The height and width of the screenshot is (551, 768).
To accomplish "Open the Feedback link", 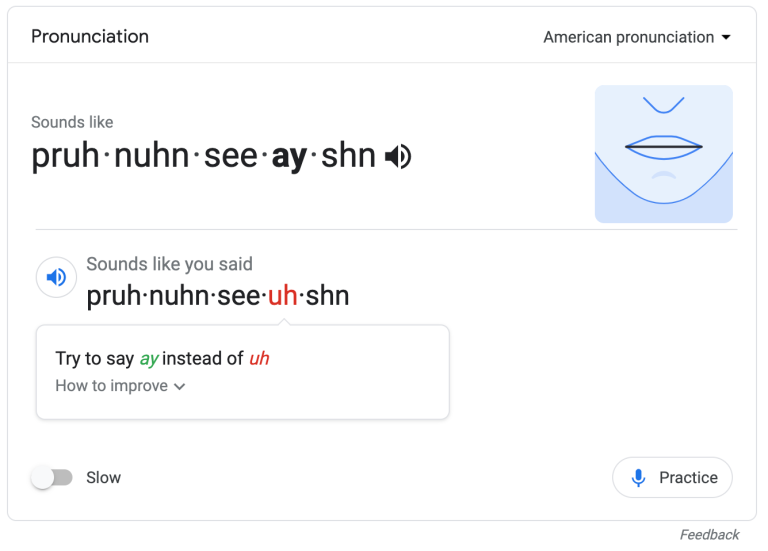I will (709, 535).
